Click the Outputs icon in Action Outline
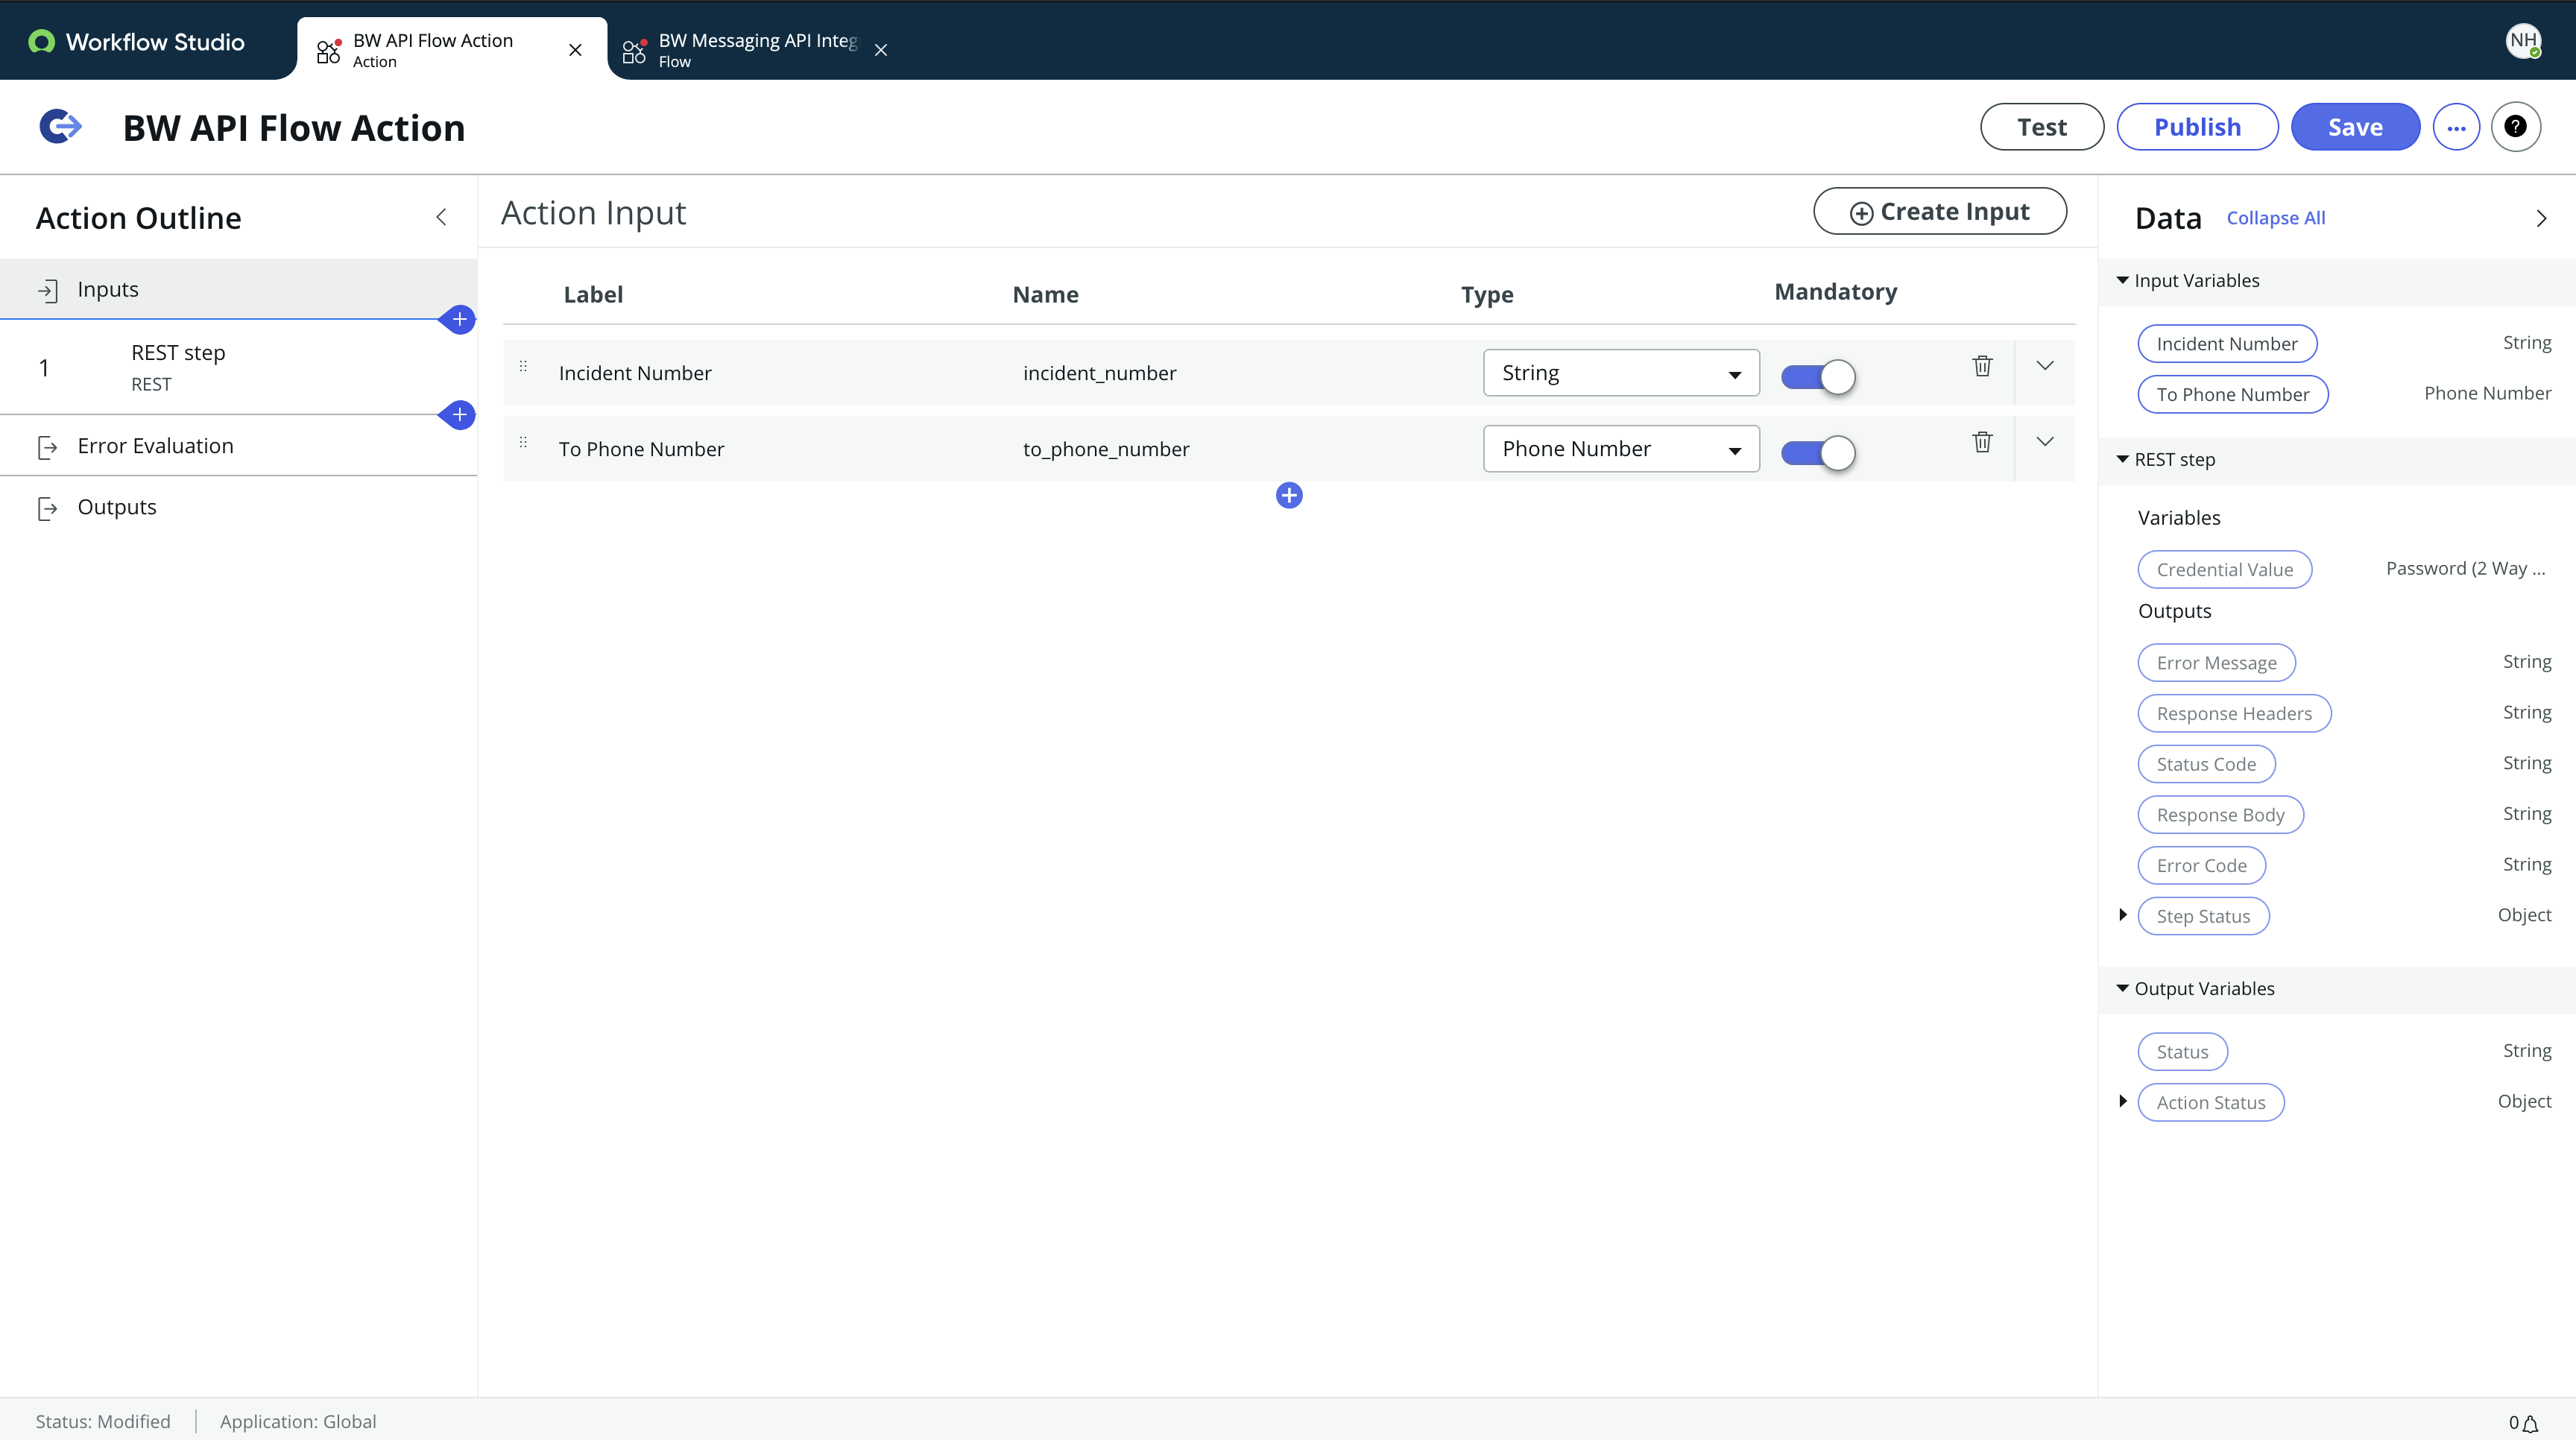This screenshot has width=2576, height=1440. (x=47, y=508)
